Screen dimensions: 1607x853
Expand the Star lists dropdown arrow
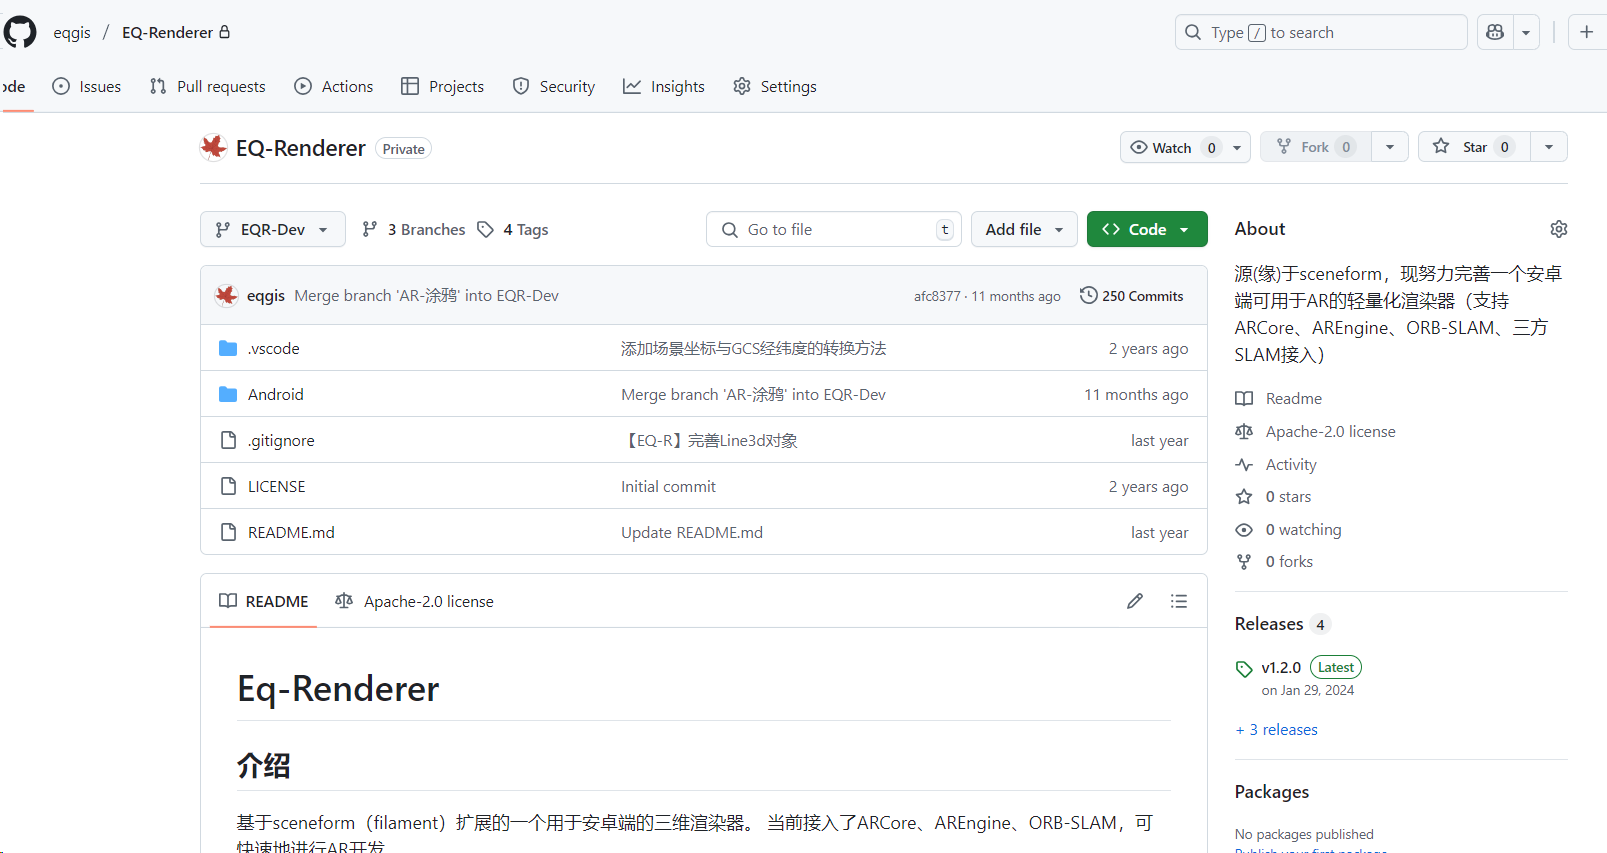coord(1549,147)
